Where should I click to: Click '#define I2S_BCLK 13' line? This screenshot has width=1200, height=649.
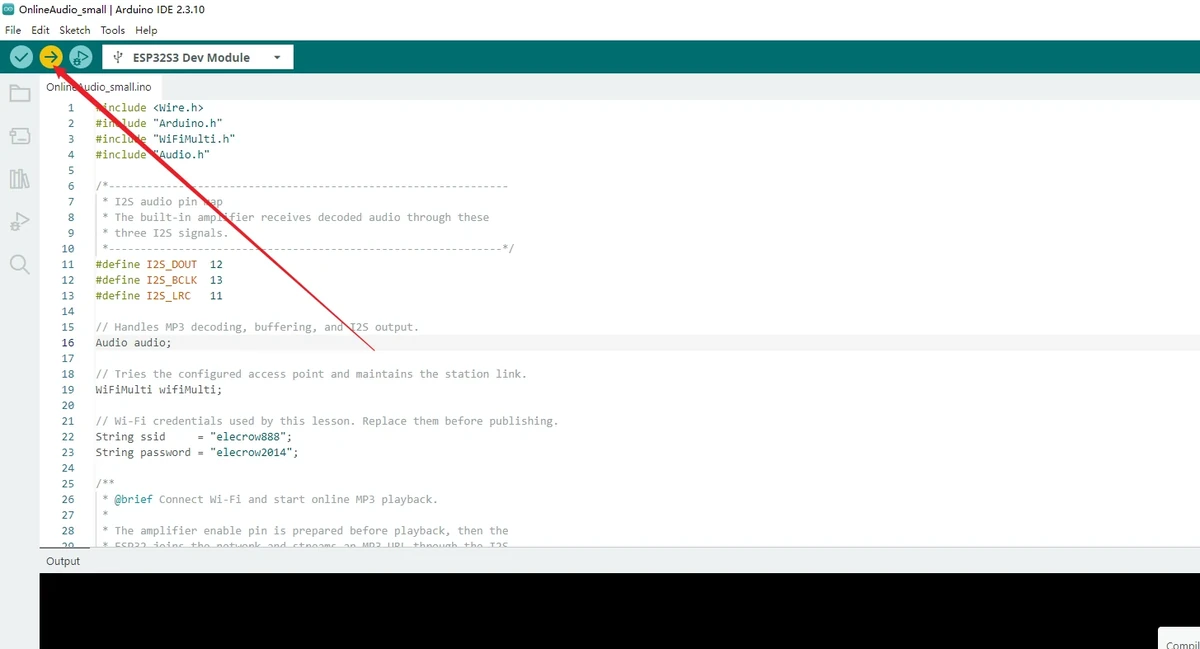coord(159,280)
